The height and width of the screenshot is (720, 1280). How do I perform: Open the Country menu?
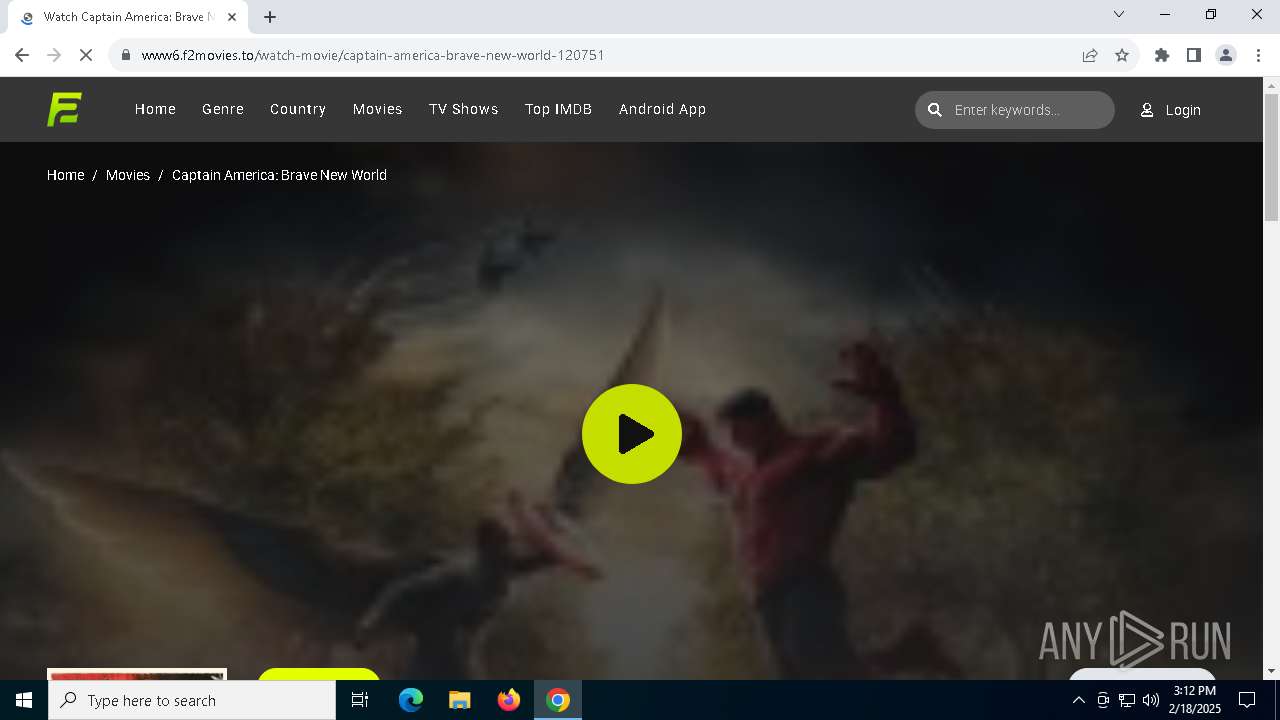[x=298, y=109]
